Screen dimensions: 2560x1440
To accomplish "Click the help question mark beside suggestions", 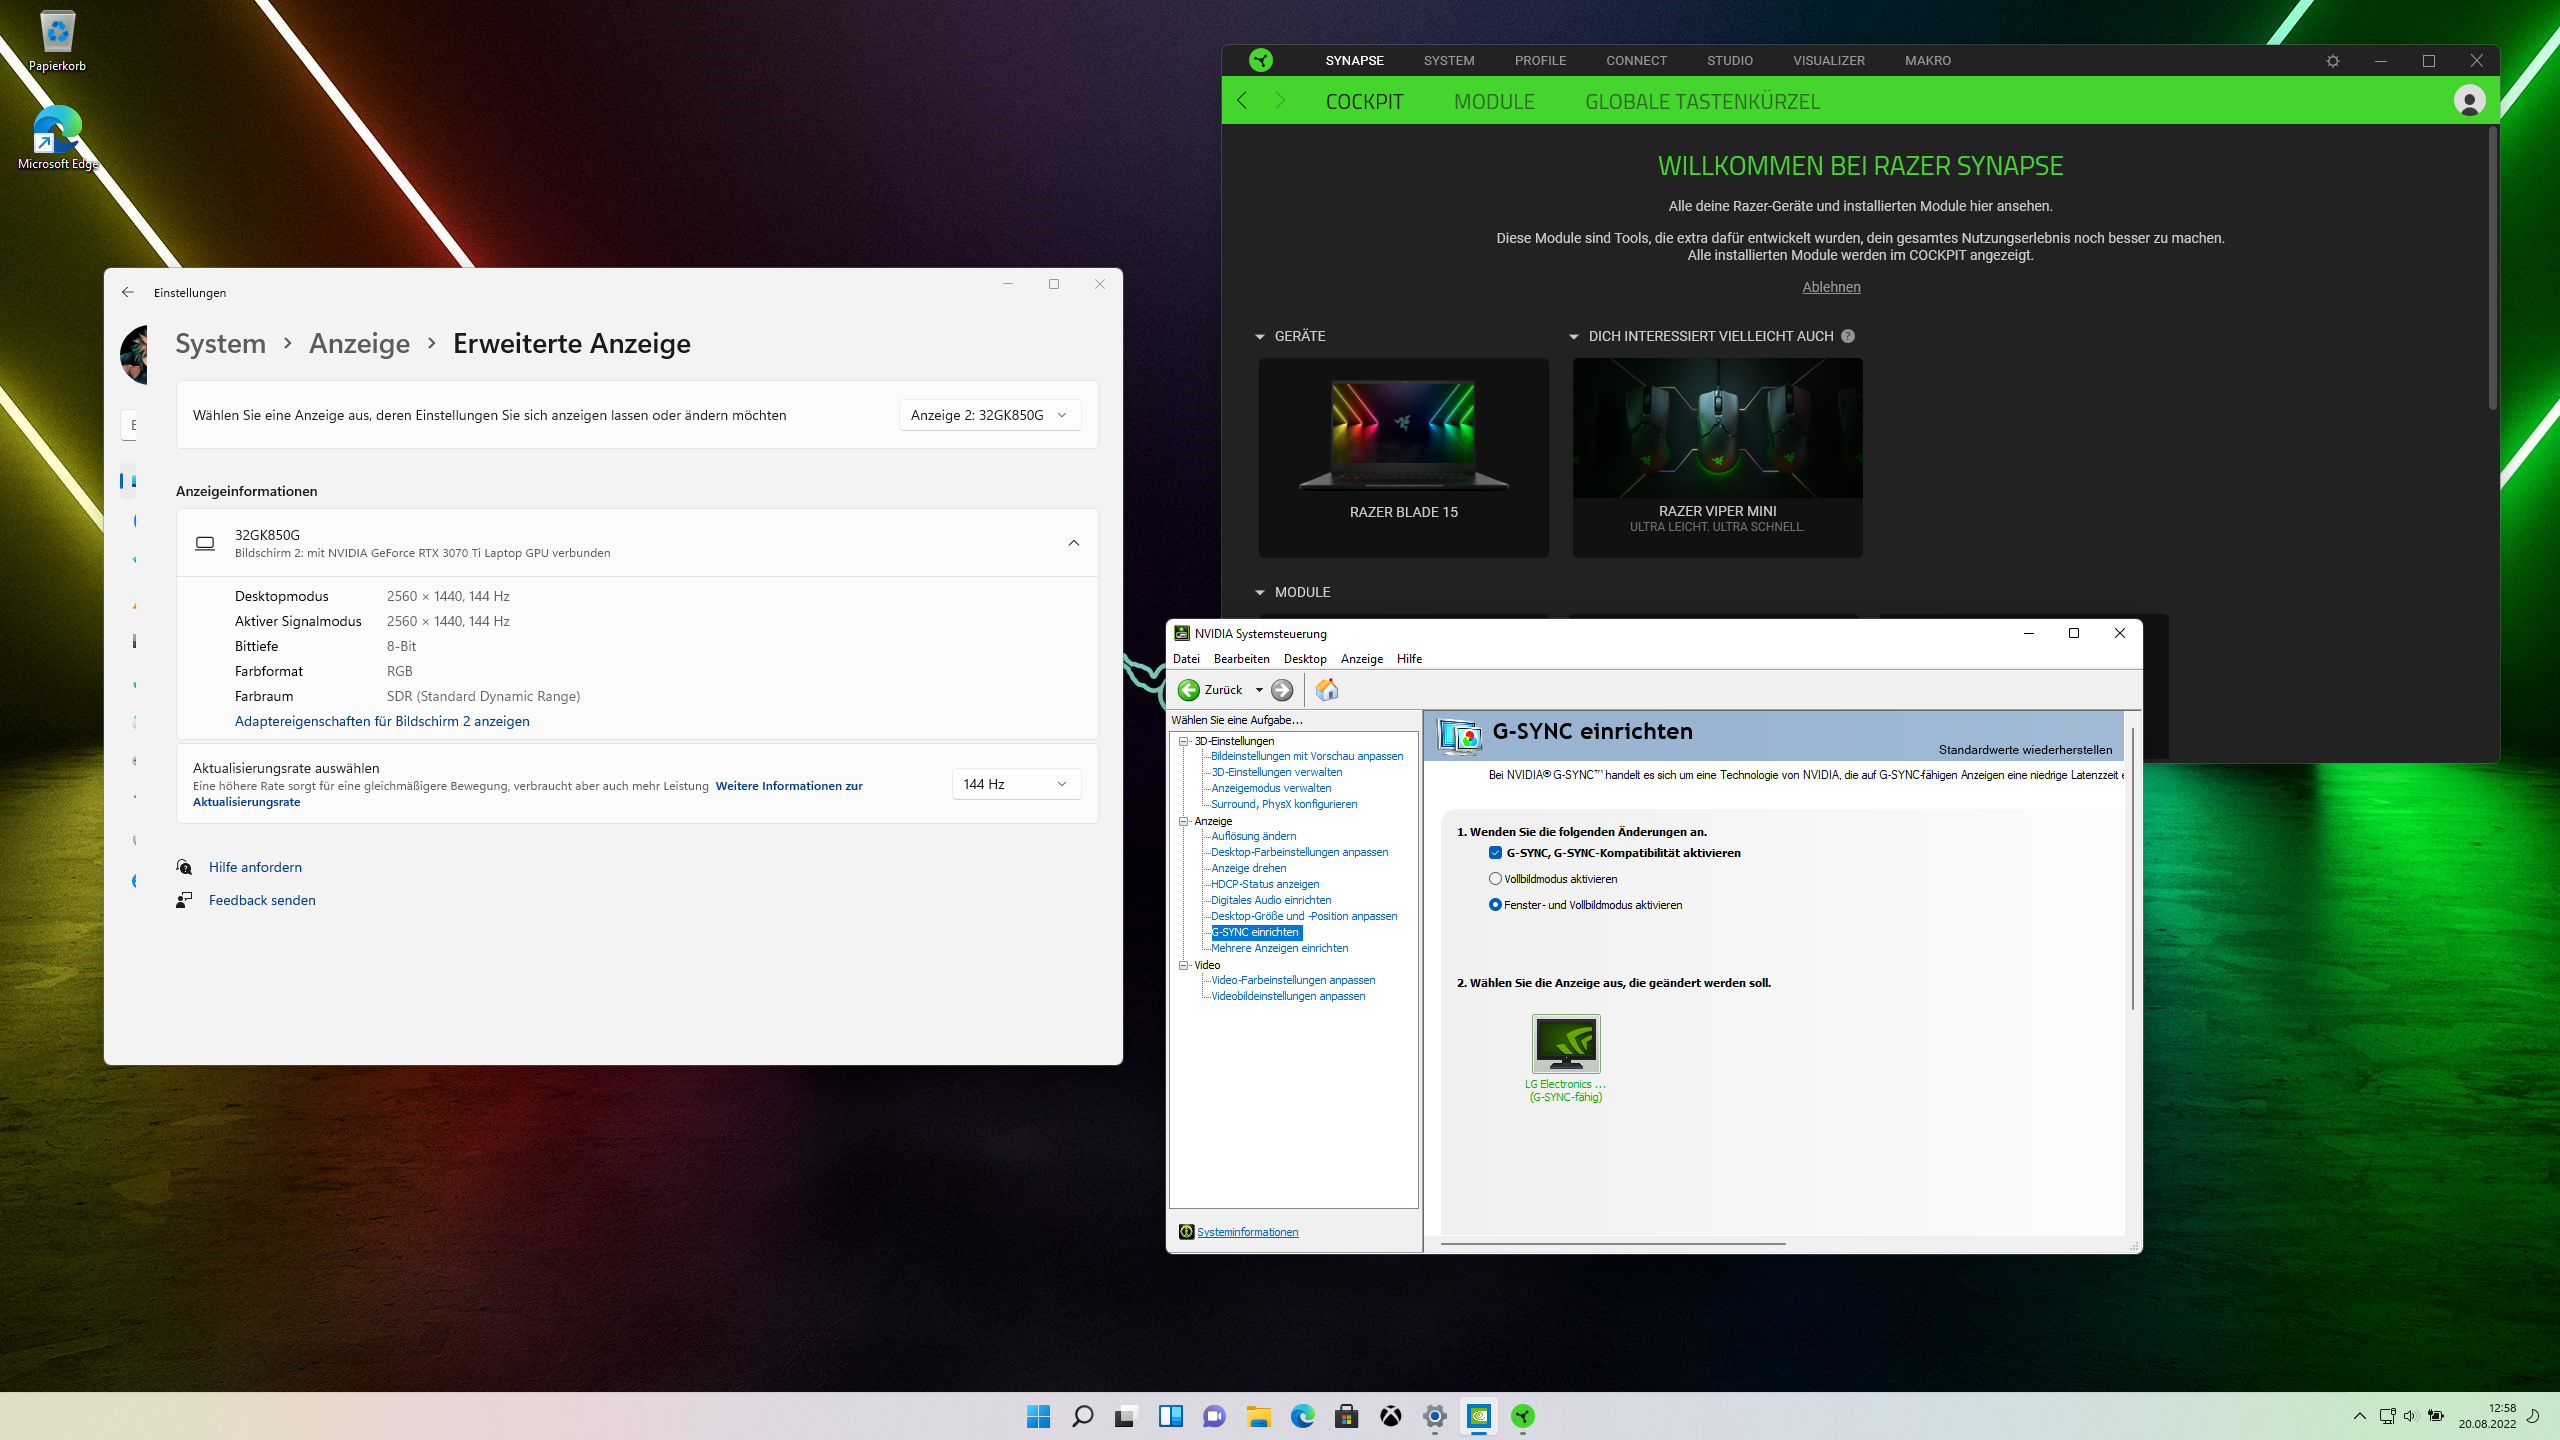I will point(1848,337).
